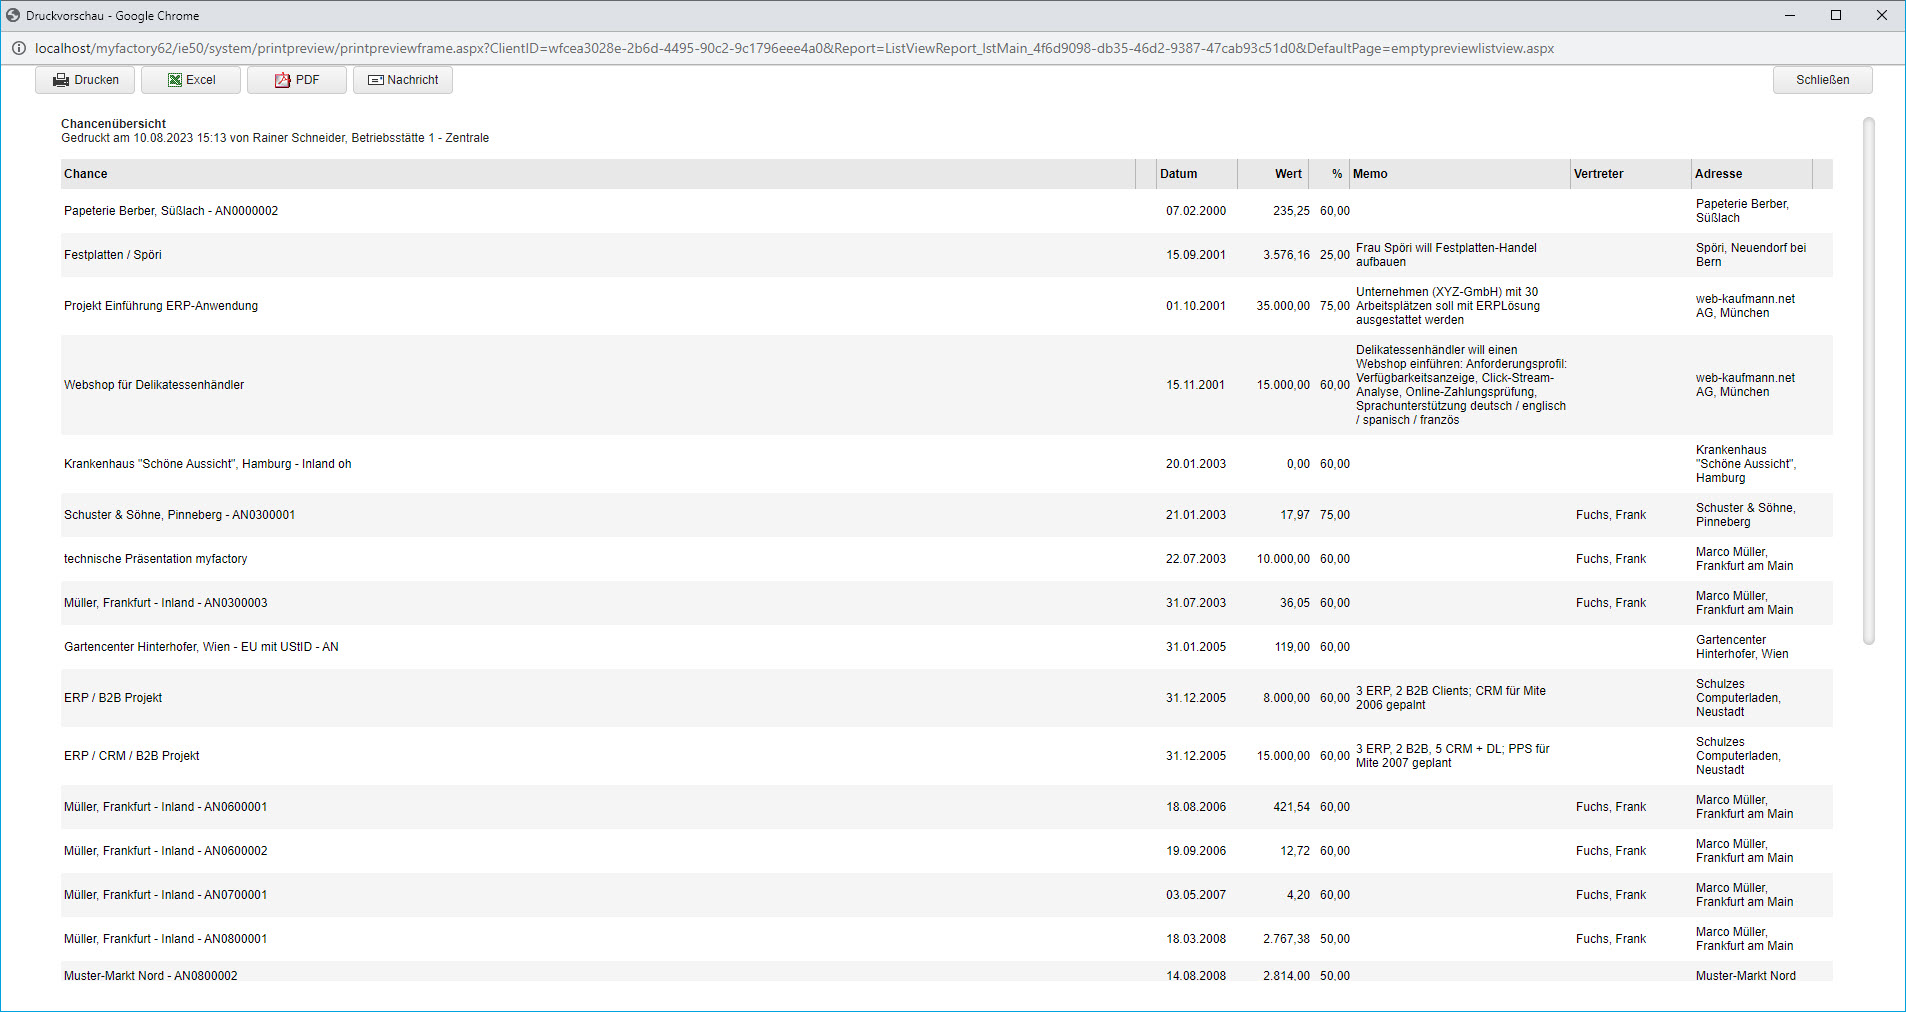Viewport: 1906px width, 1012px height.
Task: Click memo 3 ERP, 2 B2B, 5 CRM + DL
Action: coord(1452,756)
